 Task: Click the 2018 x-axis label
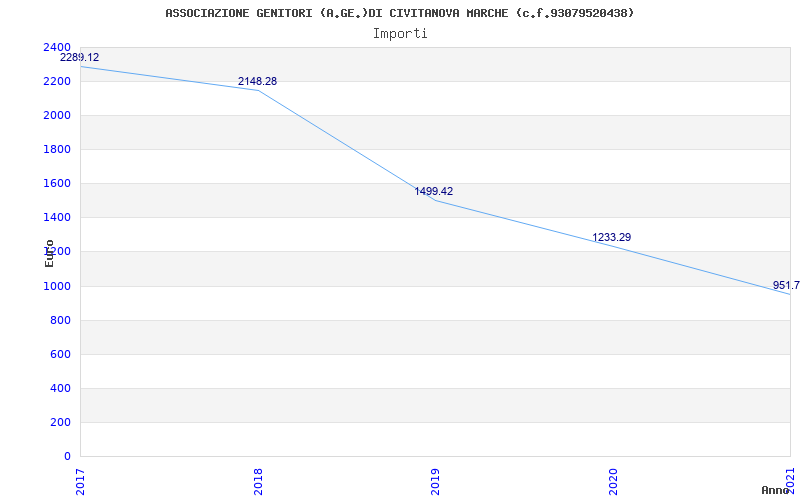coord(258,482)
